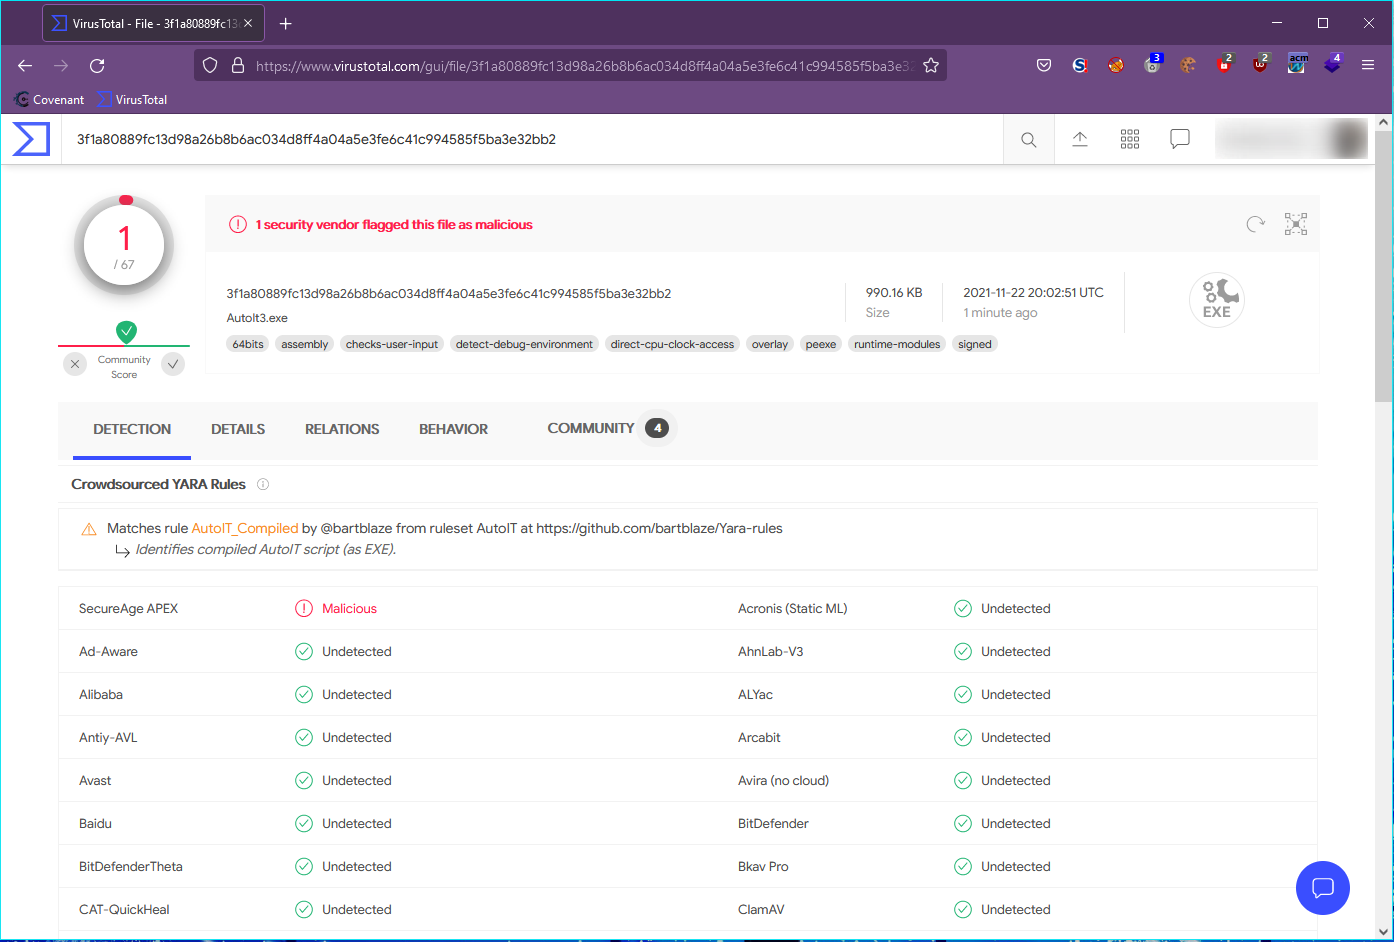Viewport: 1394px width, 942px height.
Task: Click the hash search input field
Action: pyautogui.click(x=533, y=139)
